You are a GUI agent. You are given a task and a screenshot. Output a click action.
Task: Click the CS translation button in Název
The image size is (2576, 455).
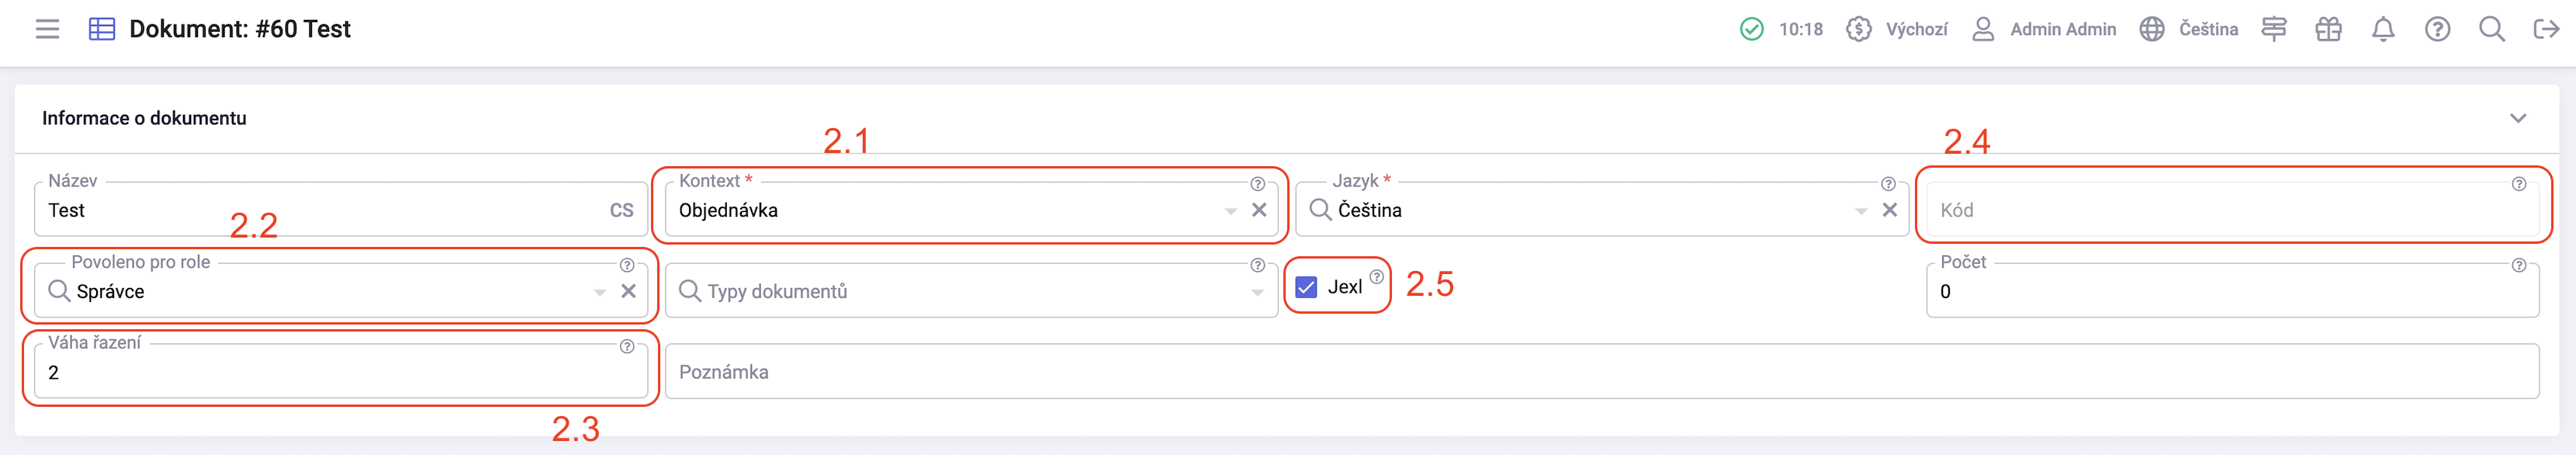pos(621,210)
